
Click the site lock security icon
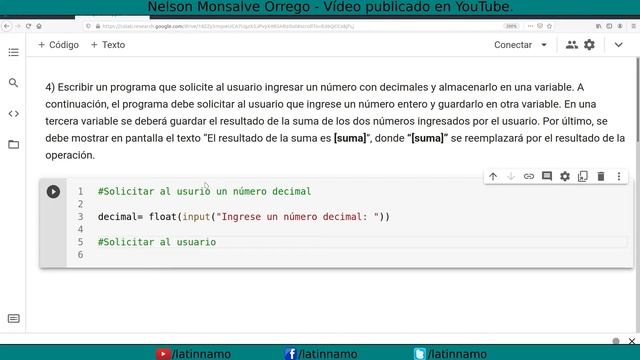[98, 26]
